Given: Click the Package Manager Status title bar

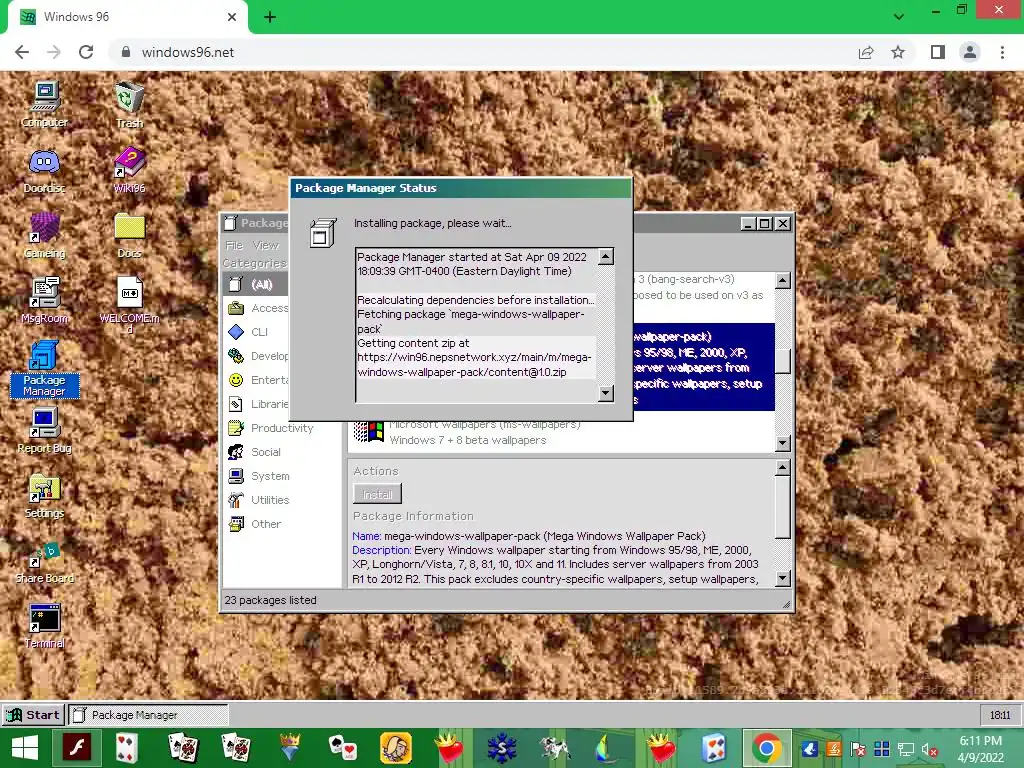Looking at the screenshot, I should [x=461, y=188].
